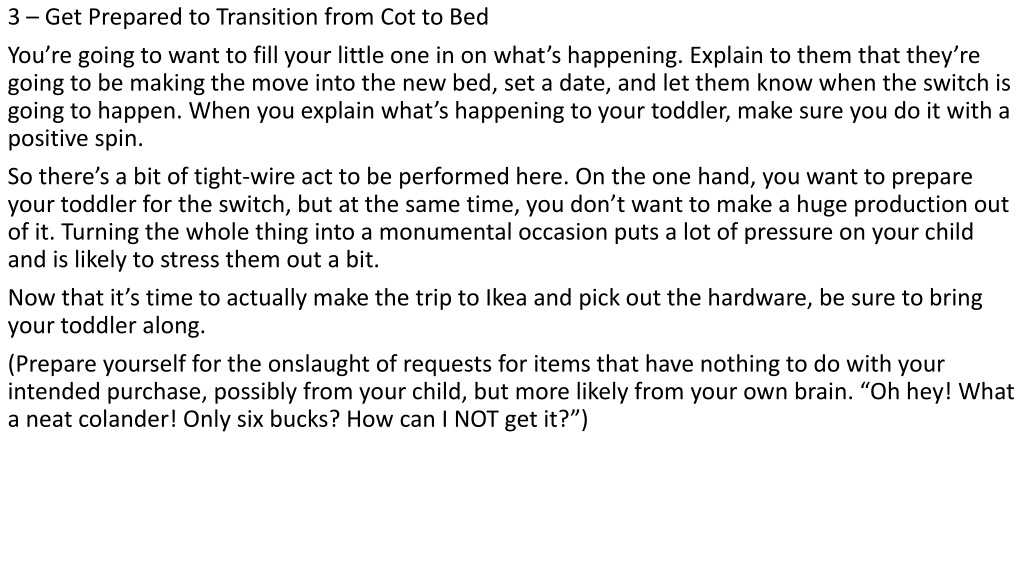
Task: Click the text "You're going to want"
Action: click(115, 56)
